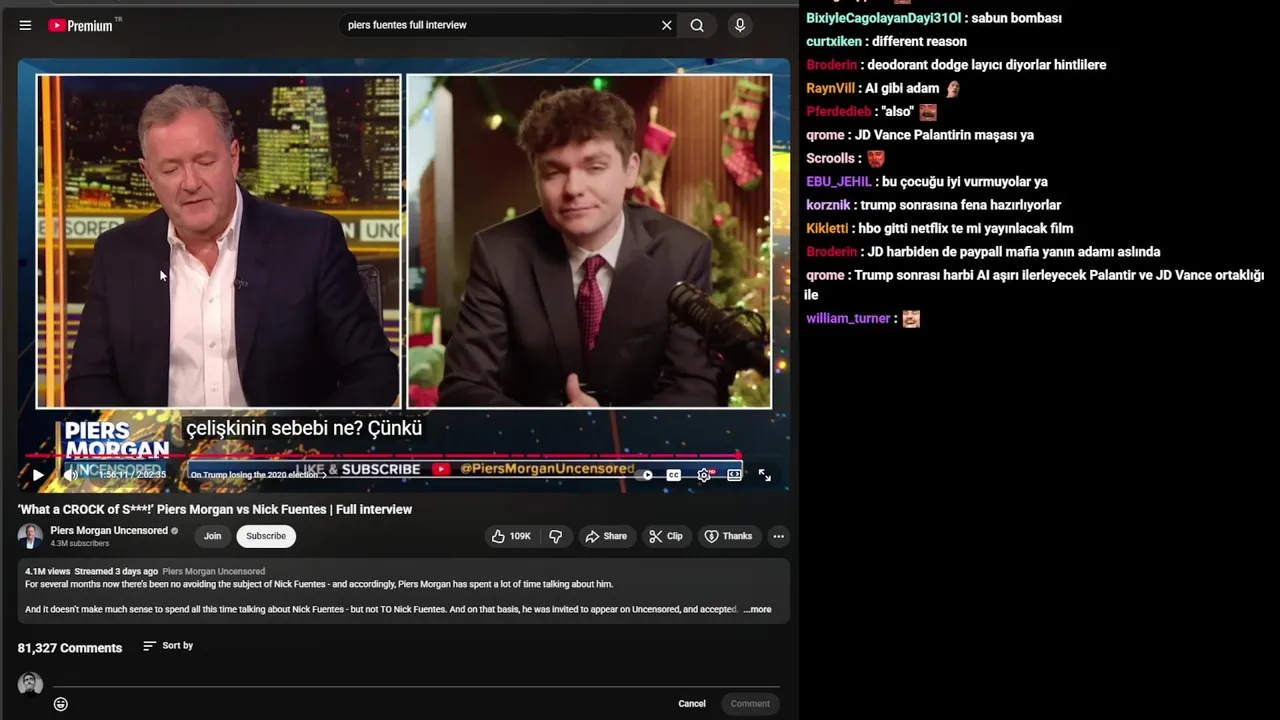Clear the search query with X

pos(667,25)
